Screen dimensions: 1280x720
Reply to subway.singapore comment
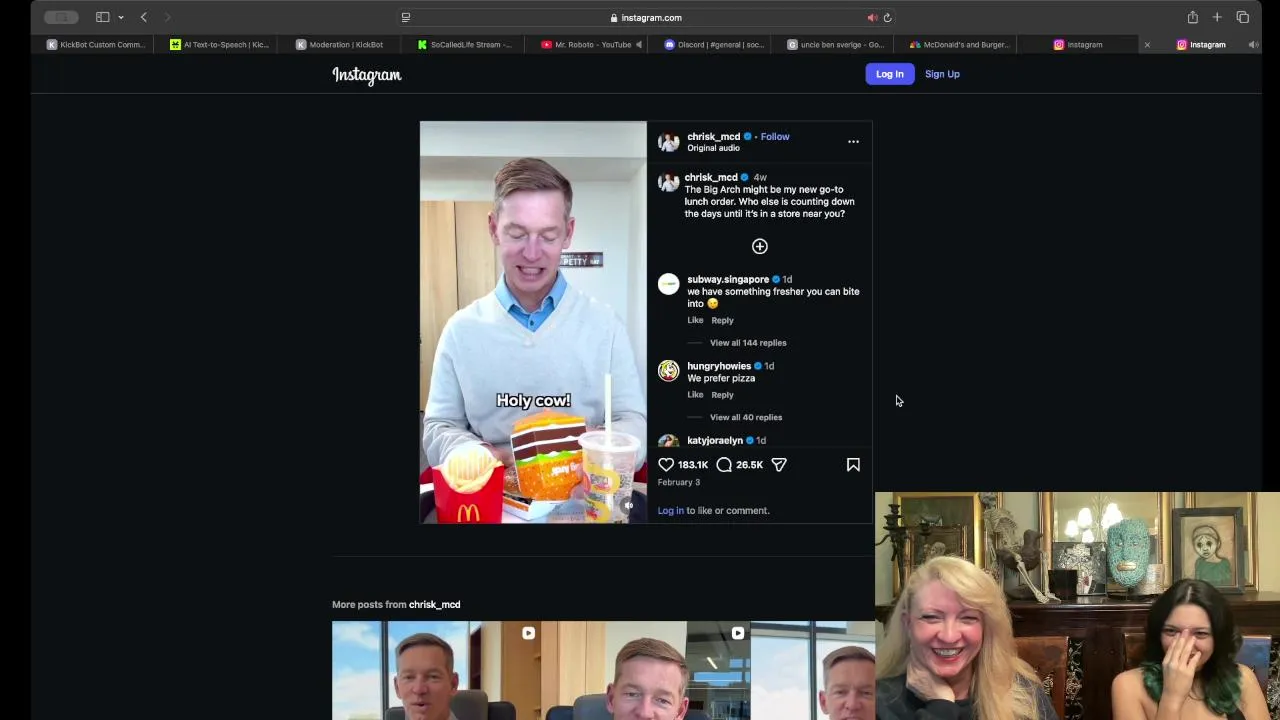coord(722,320)
